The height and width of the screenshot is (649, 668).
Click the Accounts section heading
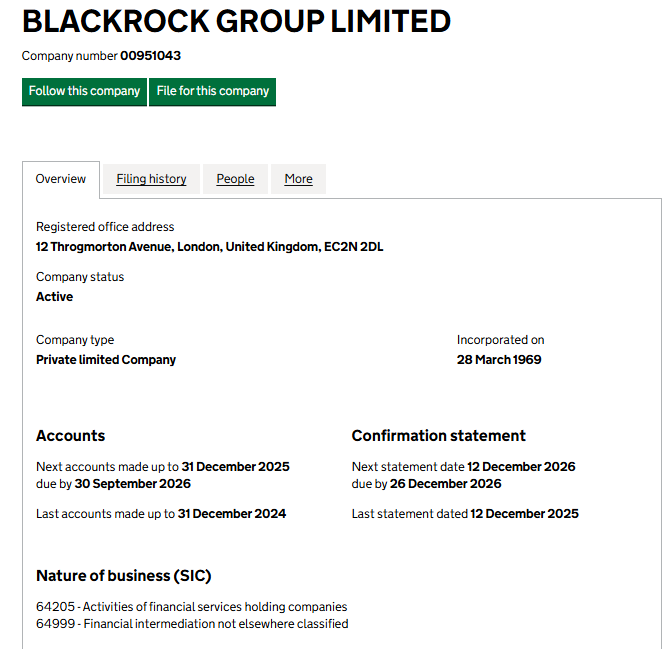70,436
